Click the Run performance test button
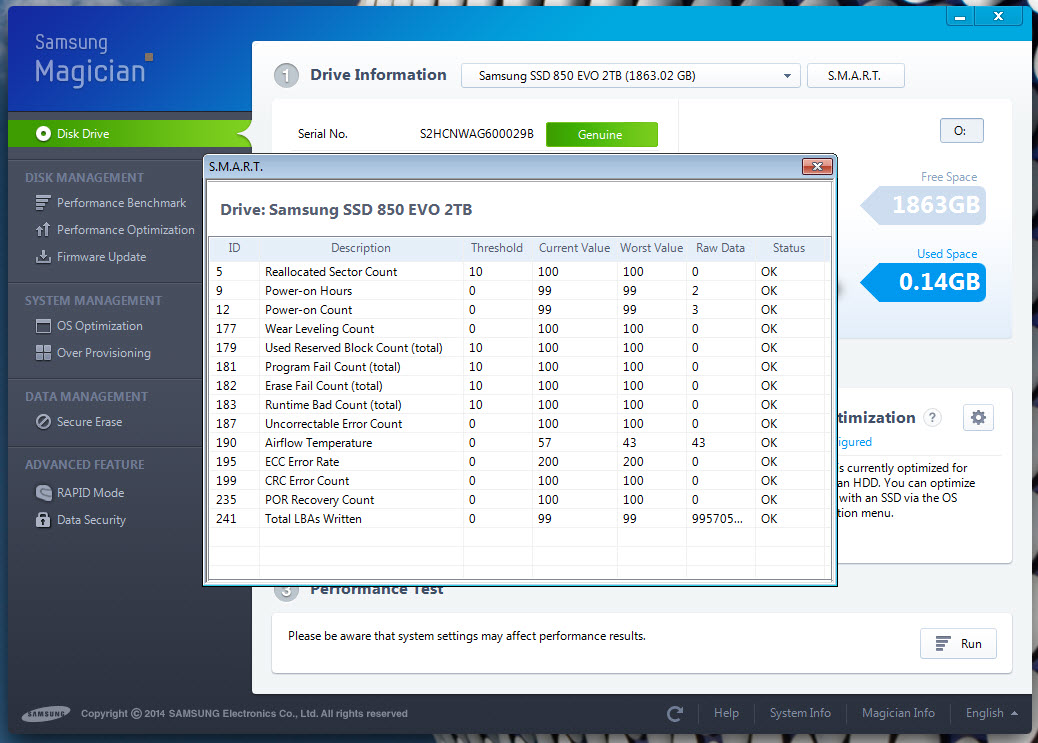The width and height of the screenshot is (1038, 743). click(x=958, y=644)
